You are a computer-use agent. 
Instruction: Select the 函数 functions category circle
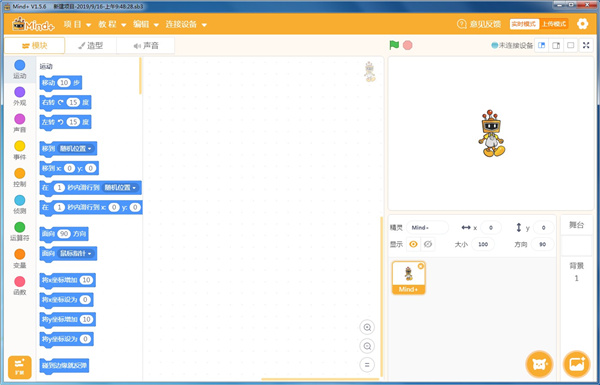coord(20,282)
